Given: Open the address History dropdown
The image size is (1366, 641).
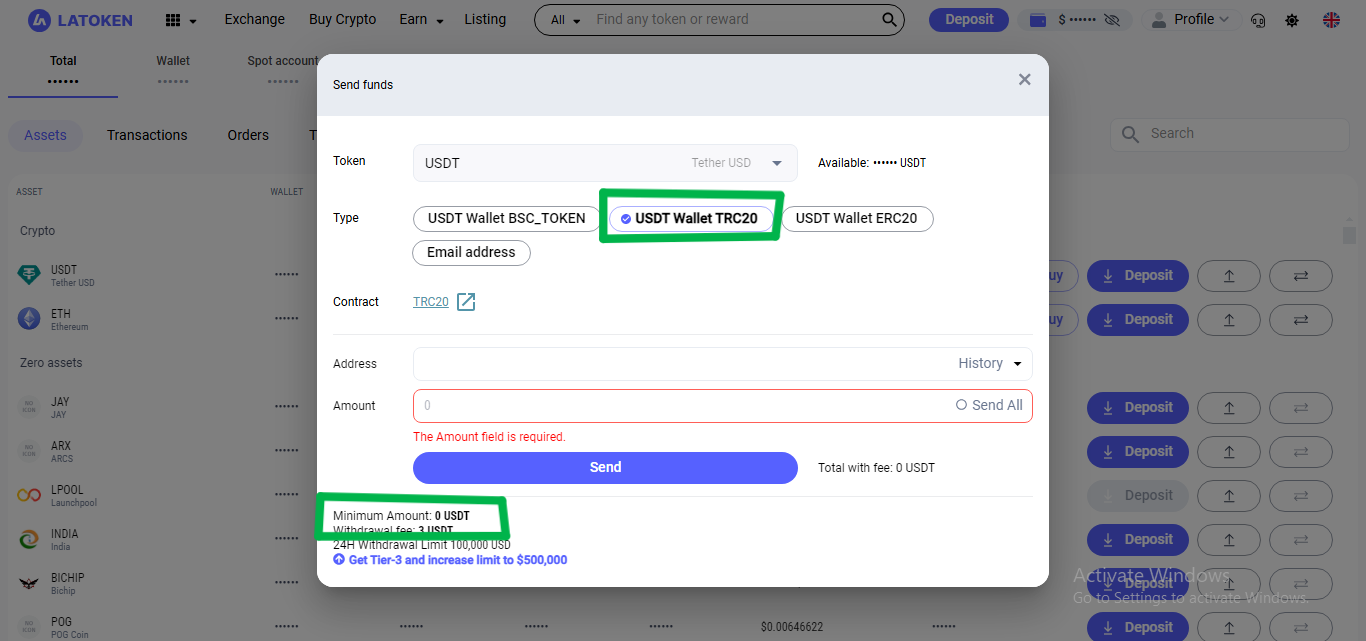Looking at the screenshot, I should coord(990,364).
